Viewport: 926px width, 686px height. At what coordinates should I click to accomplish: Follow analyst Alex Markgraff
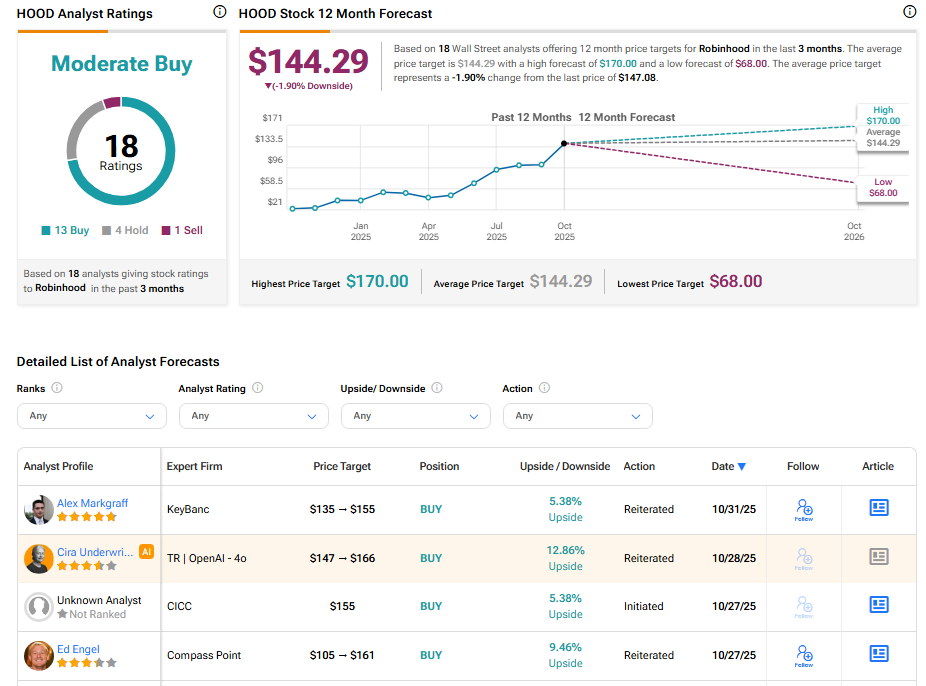[x=803, y=510]
